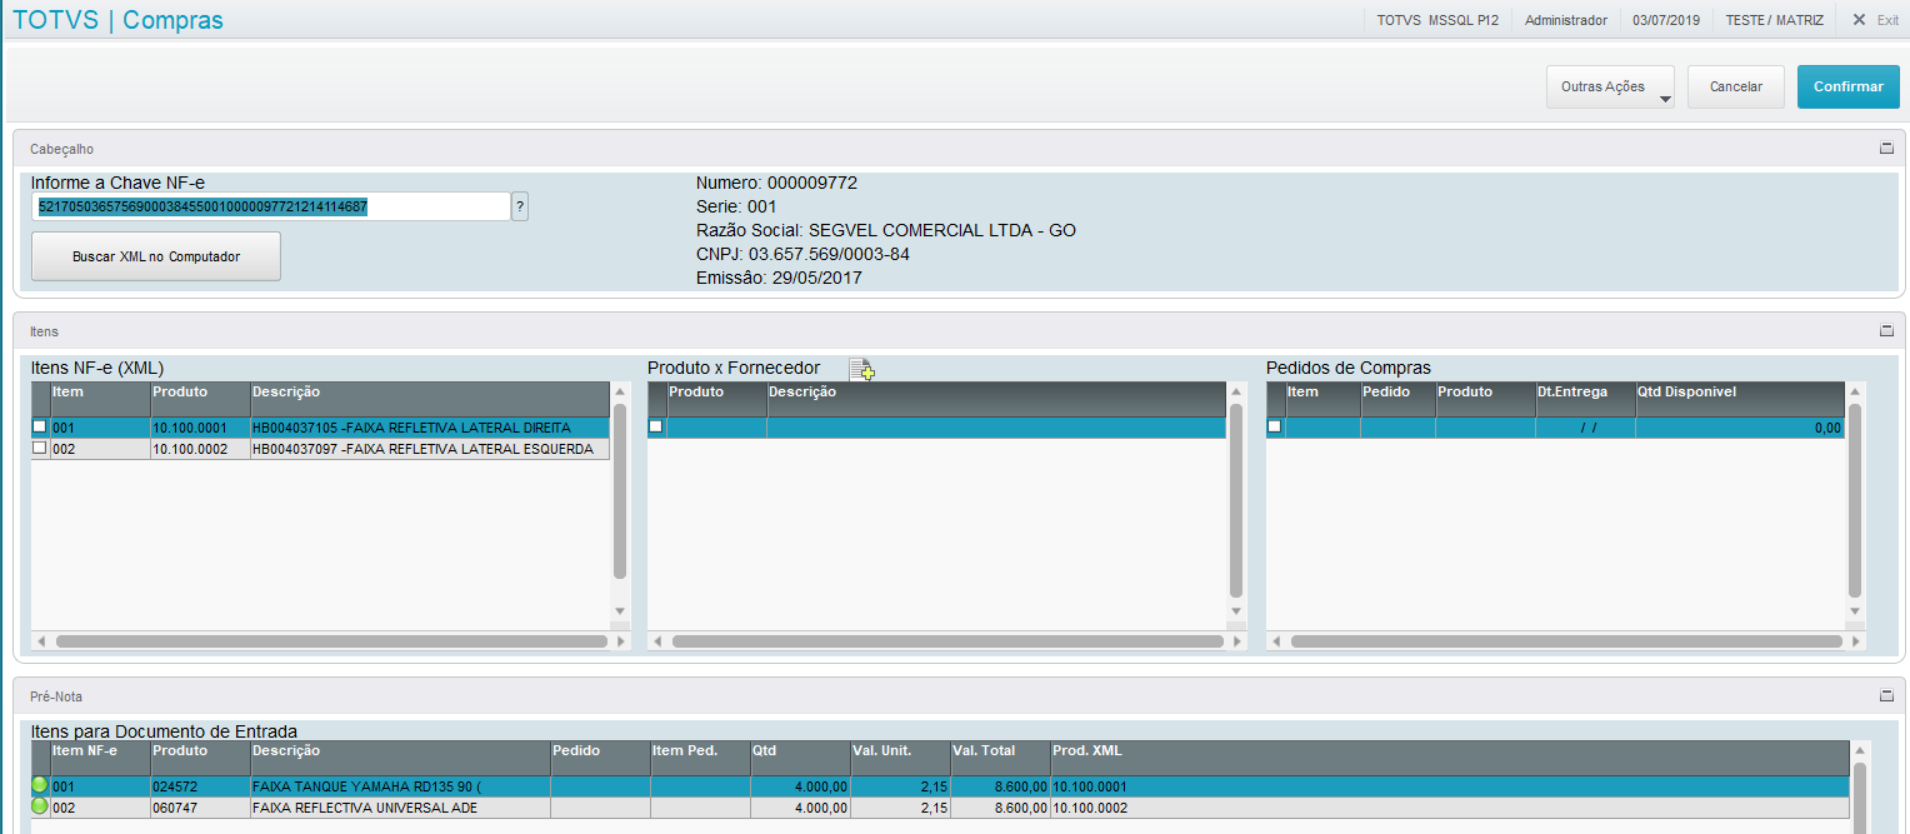Click up arrow of Pedidos de Compras scrollbar
Image resolution: width=1910 pixels, height=834 pixels.
pos(1855,392)
